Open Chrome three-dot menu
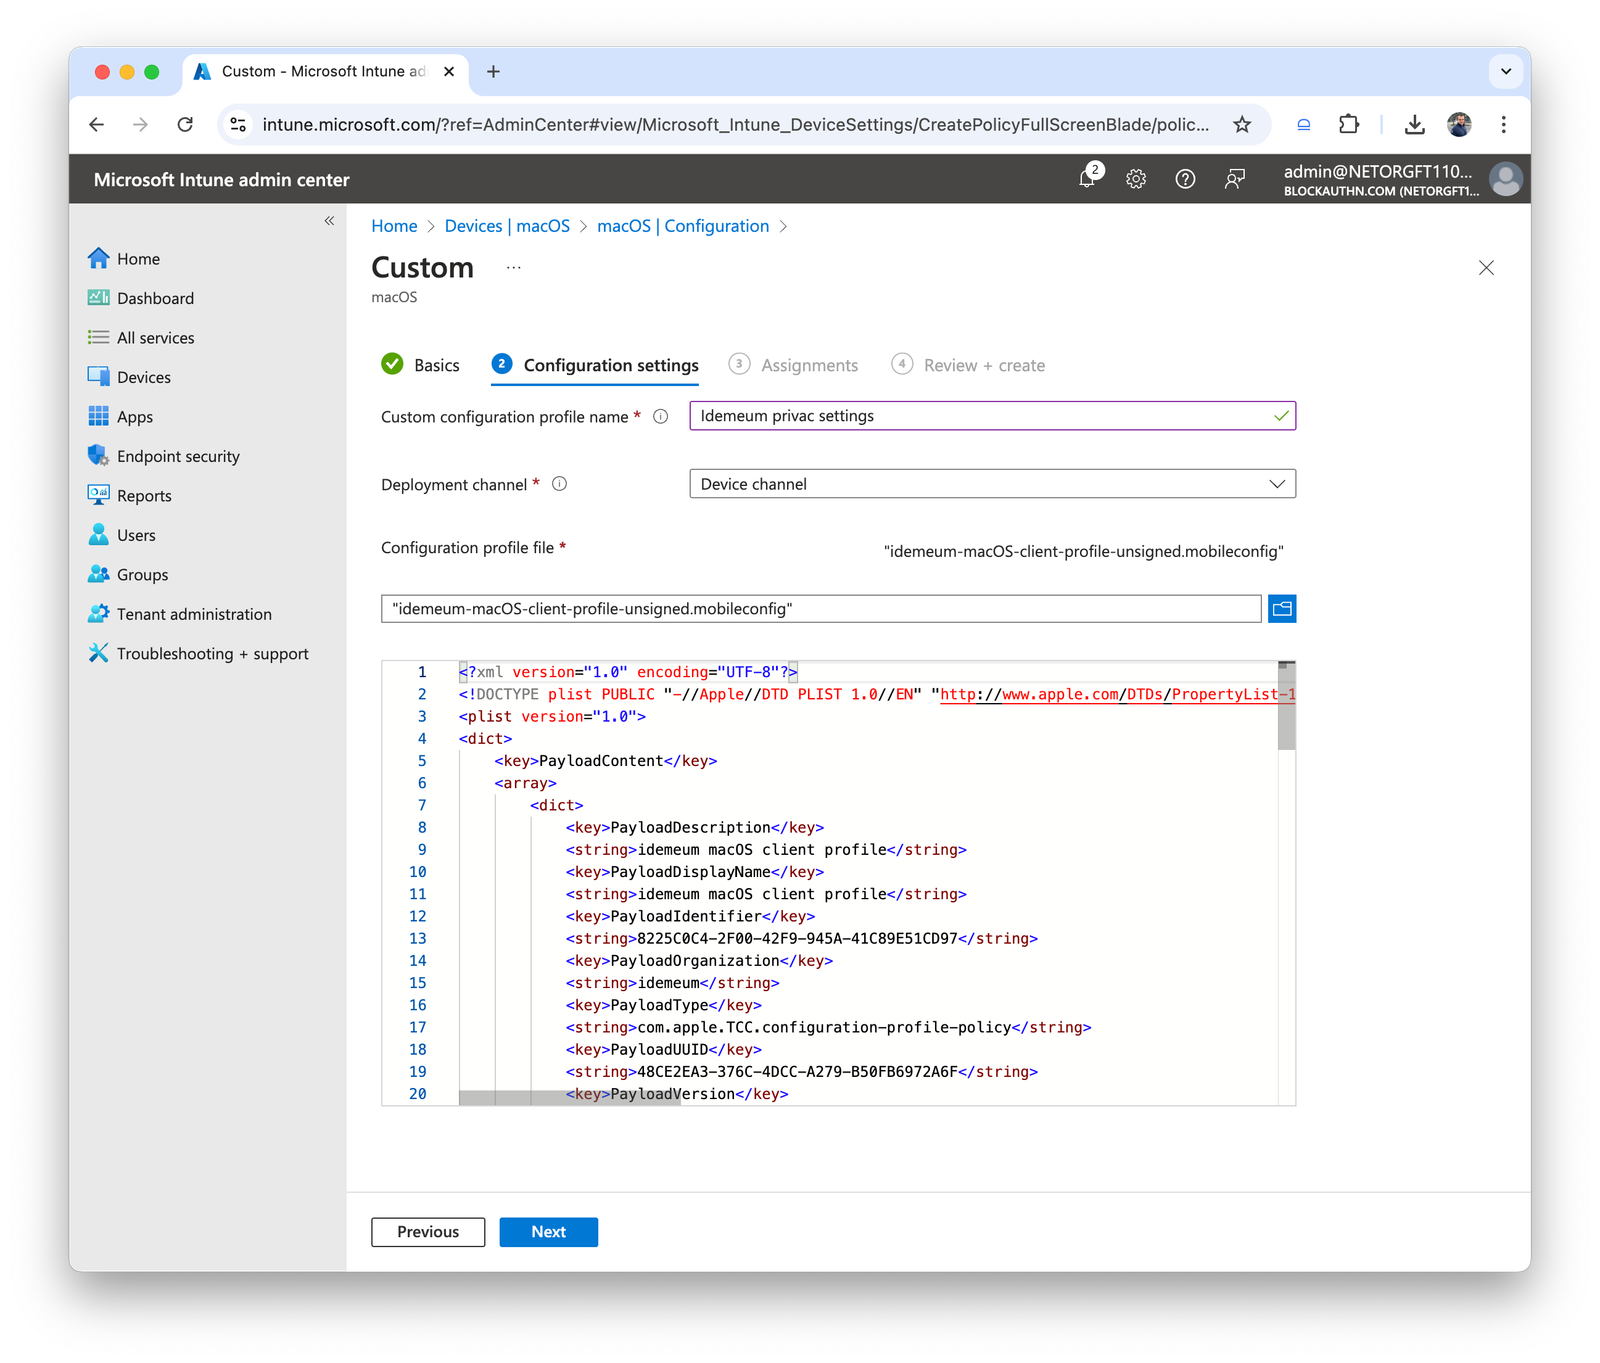 tap(1503, 125)
